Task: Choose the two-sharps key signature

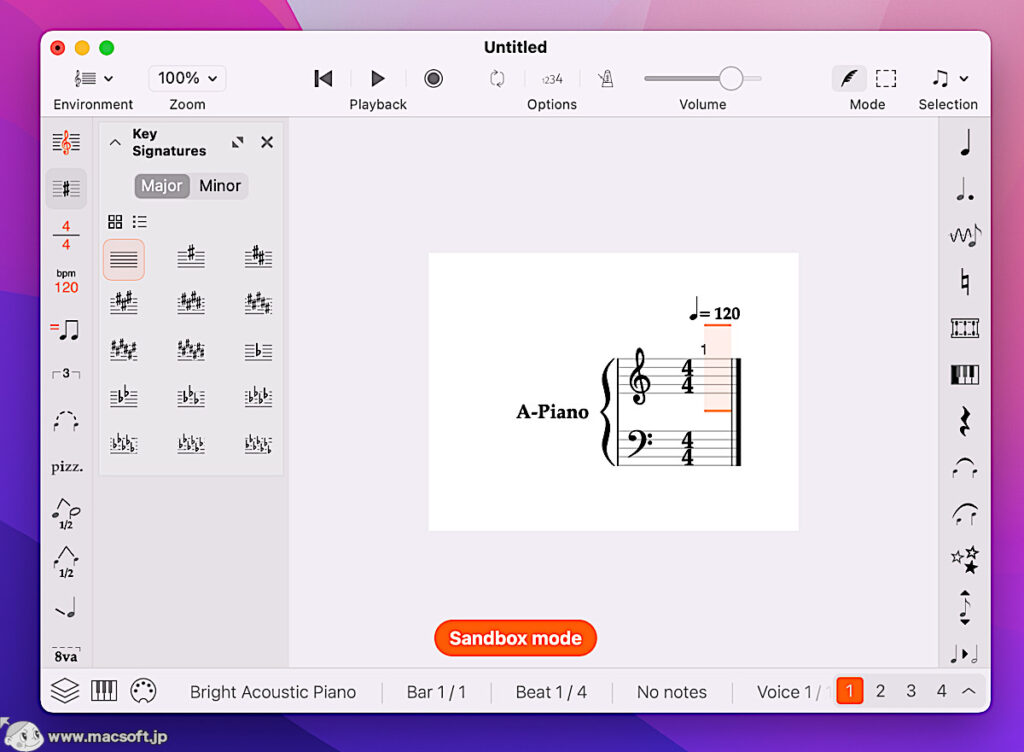Action: pos(258,257)
